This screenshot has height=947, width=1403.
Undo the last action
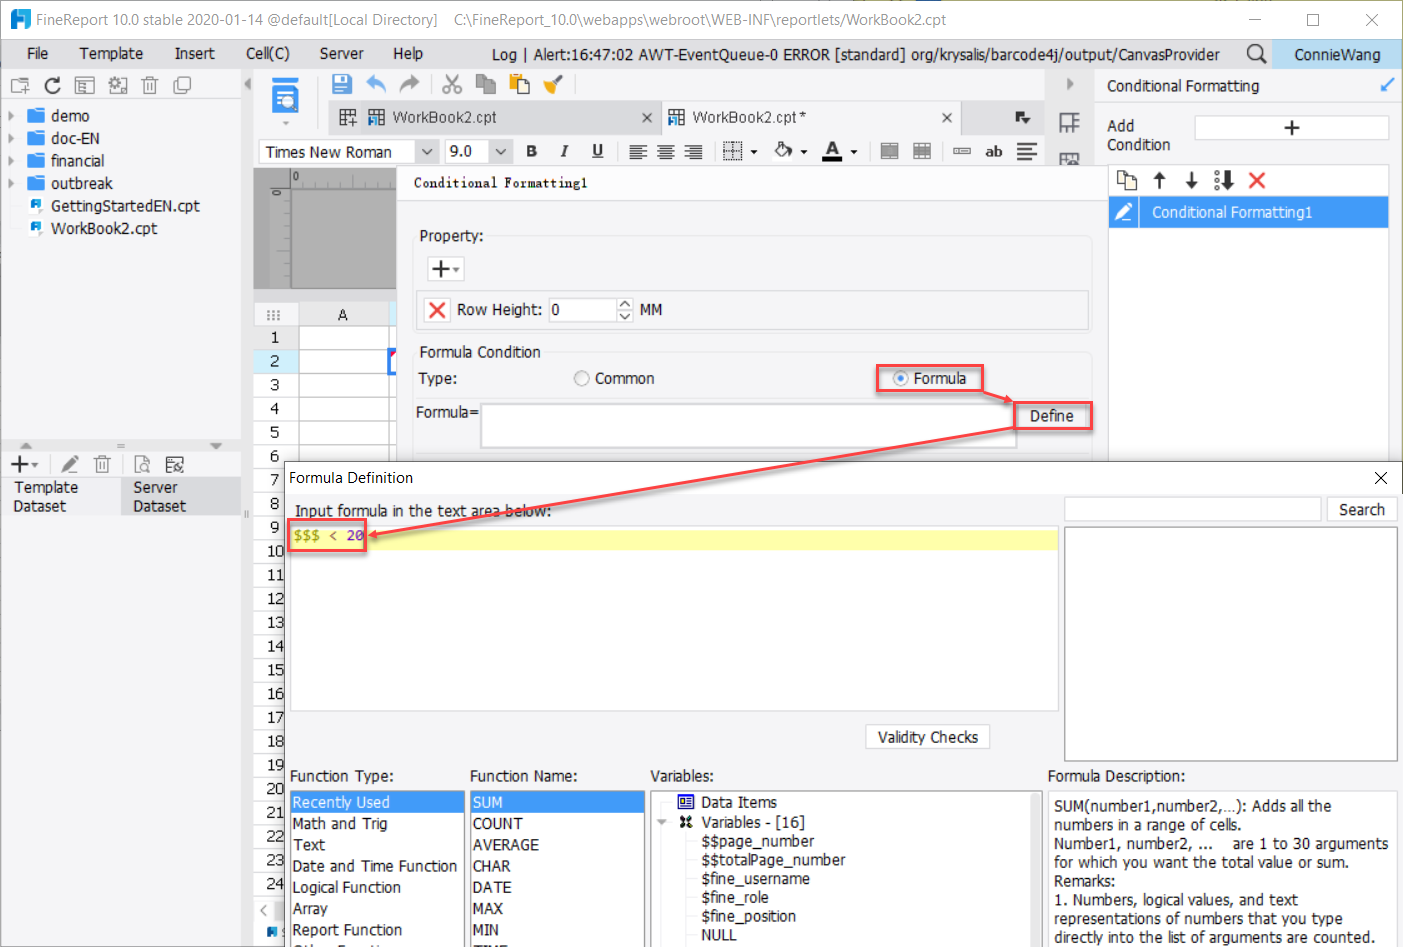coord(376,85)
